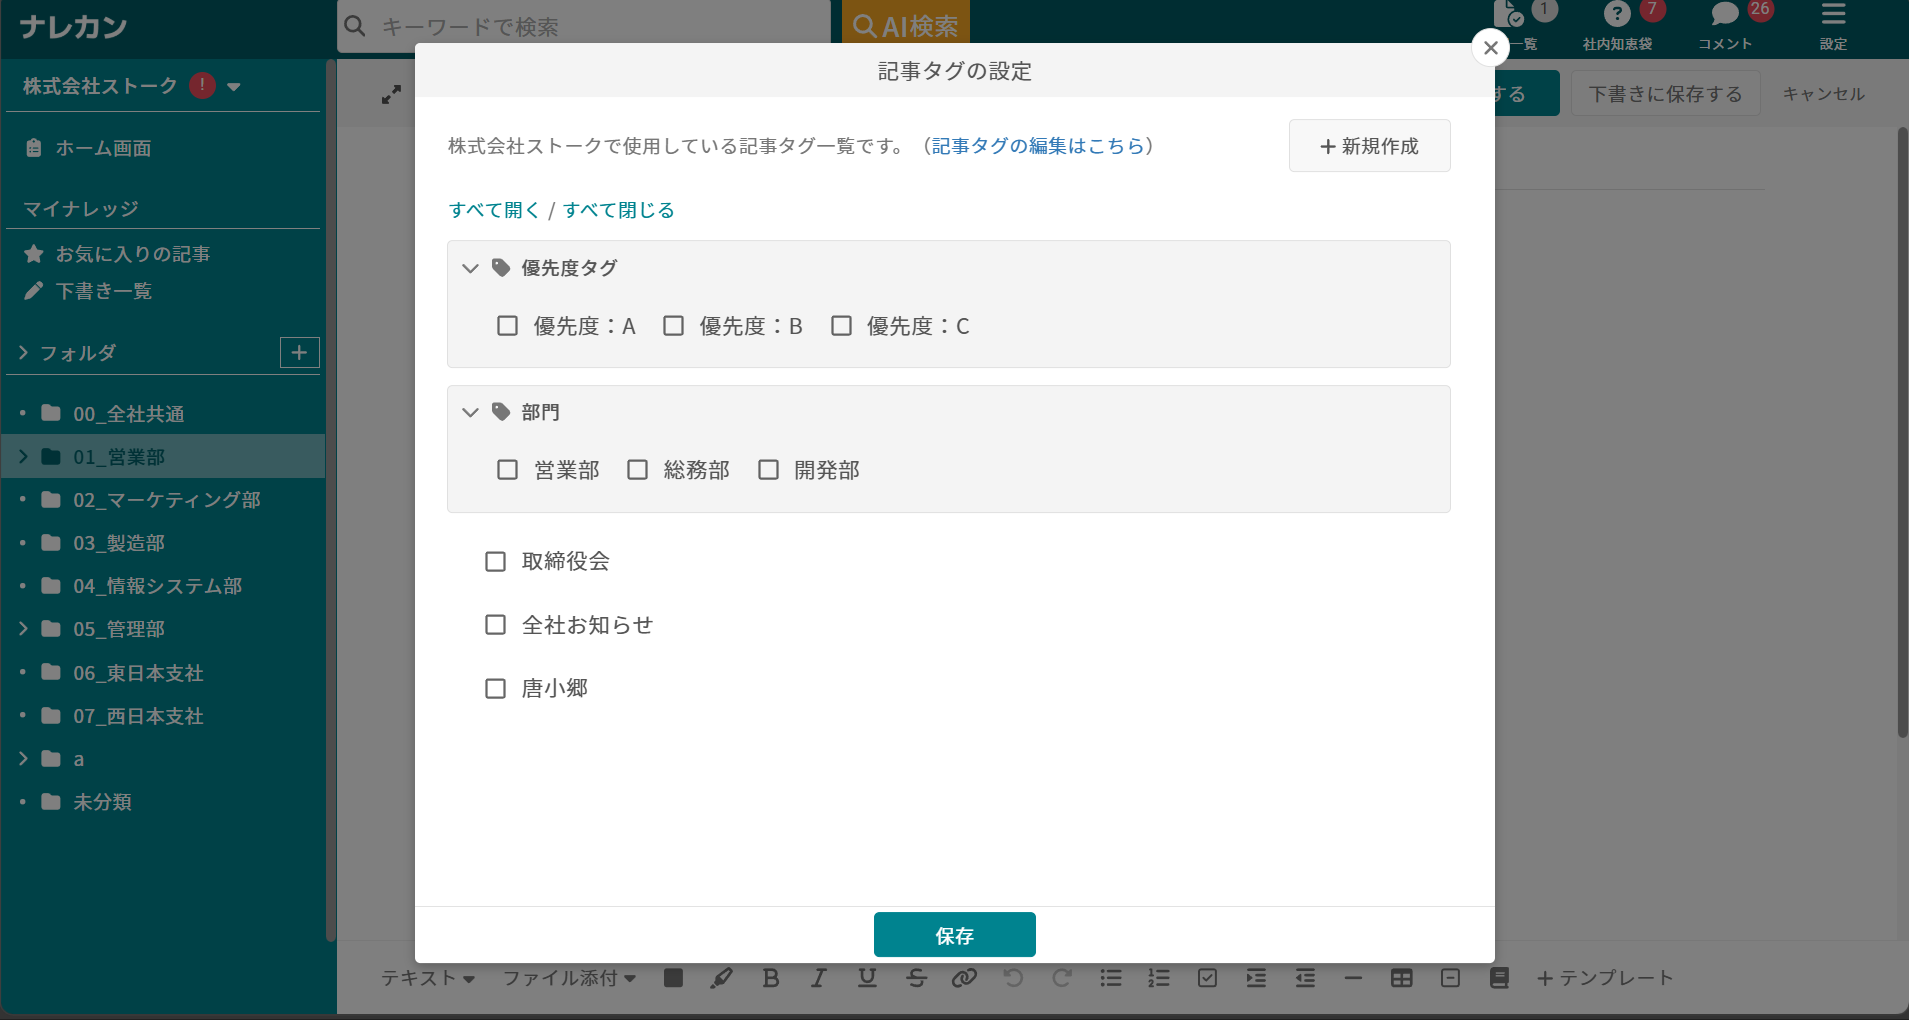Insert a numbered list

pos(1159,978)
